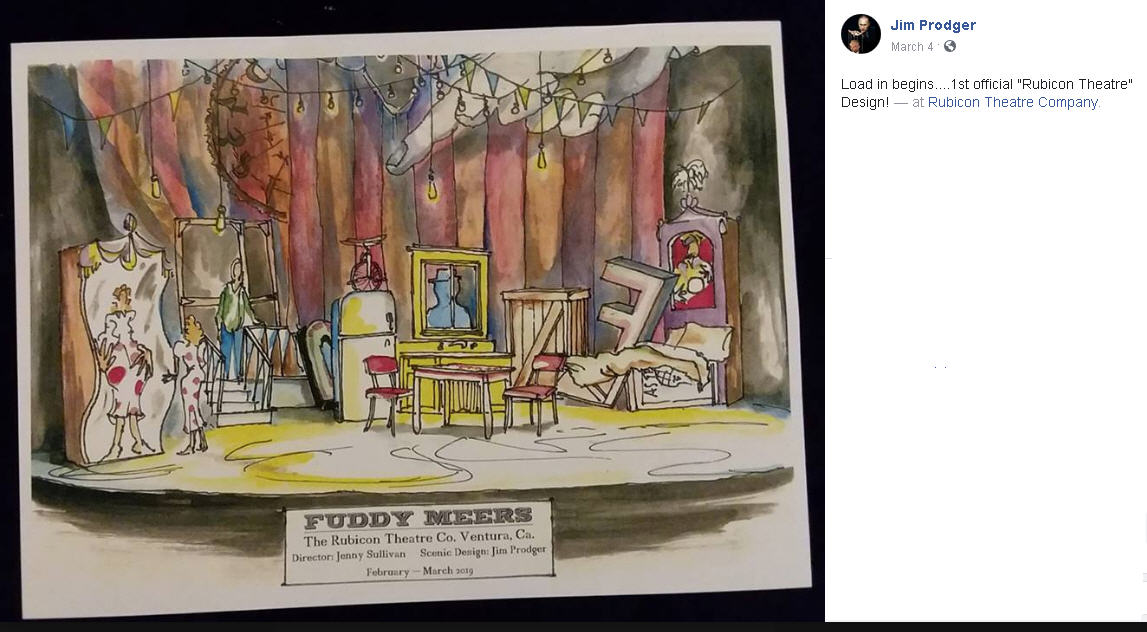Open Jim Prodger's profile picture avatar
1147x632 pixels.
pyautogui.click(x=860, y=34)
